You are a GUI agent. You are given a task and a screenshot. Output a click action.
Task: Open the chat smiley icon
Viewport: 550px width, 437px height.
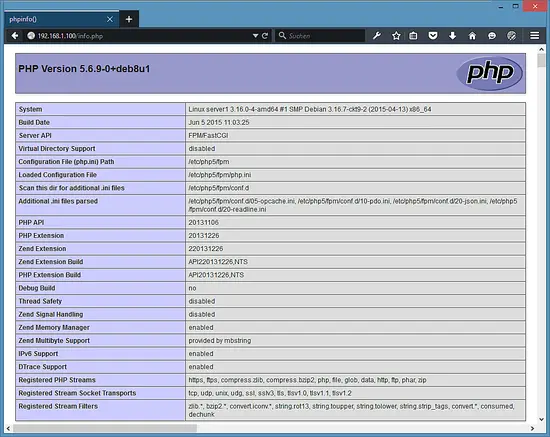click(492, 35)
